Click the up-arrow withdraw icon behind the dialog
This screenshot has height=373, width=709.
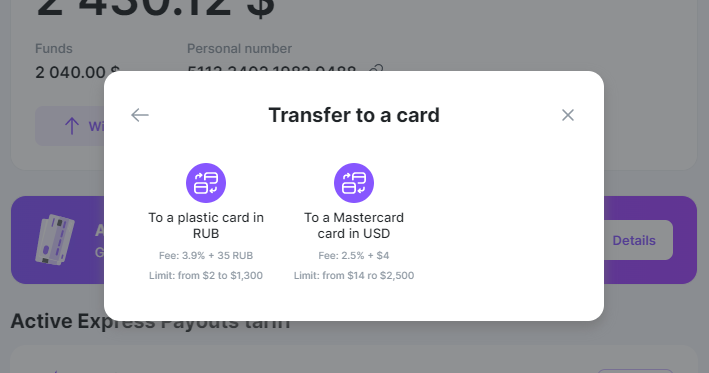tap(71, 126)
